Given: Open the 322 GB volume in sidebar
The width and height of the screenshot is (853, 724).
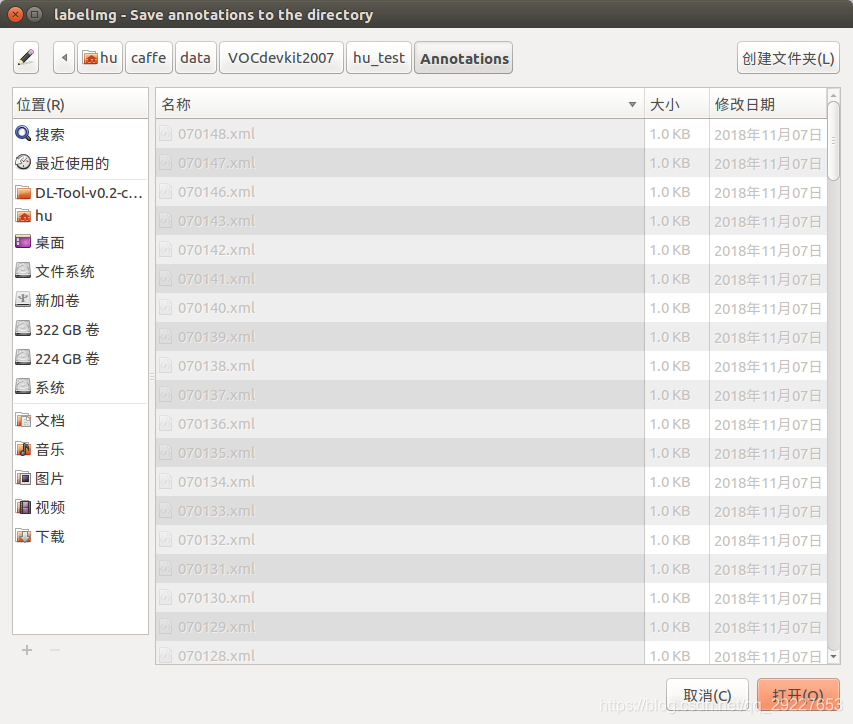Looking at the screenshot, I should tap(80, 329).
